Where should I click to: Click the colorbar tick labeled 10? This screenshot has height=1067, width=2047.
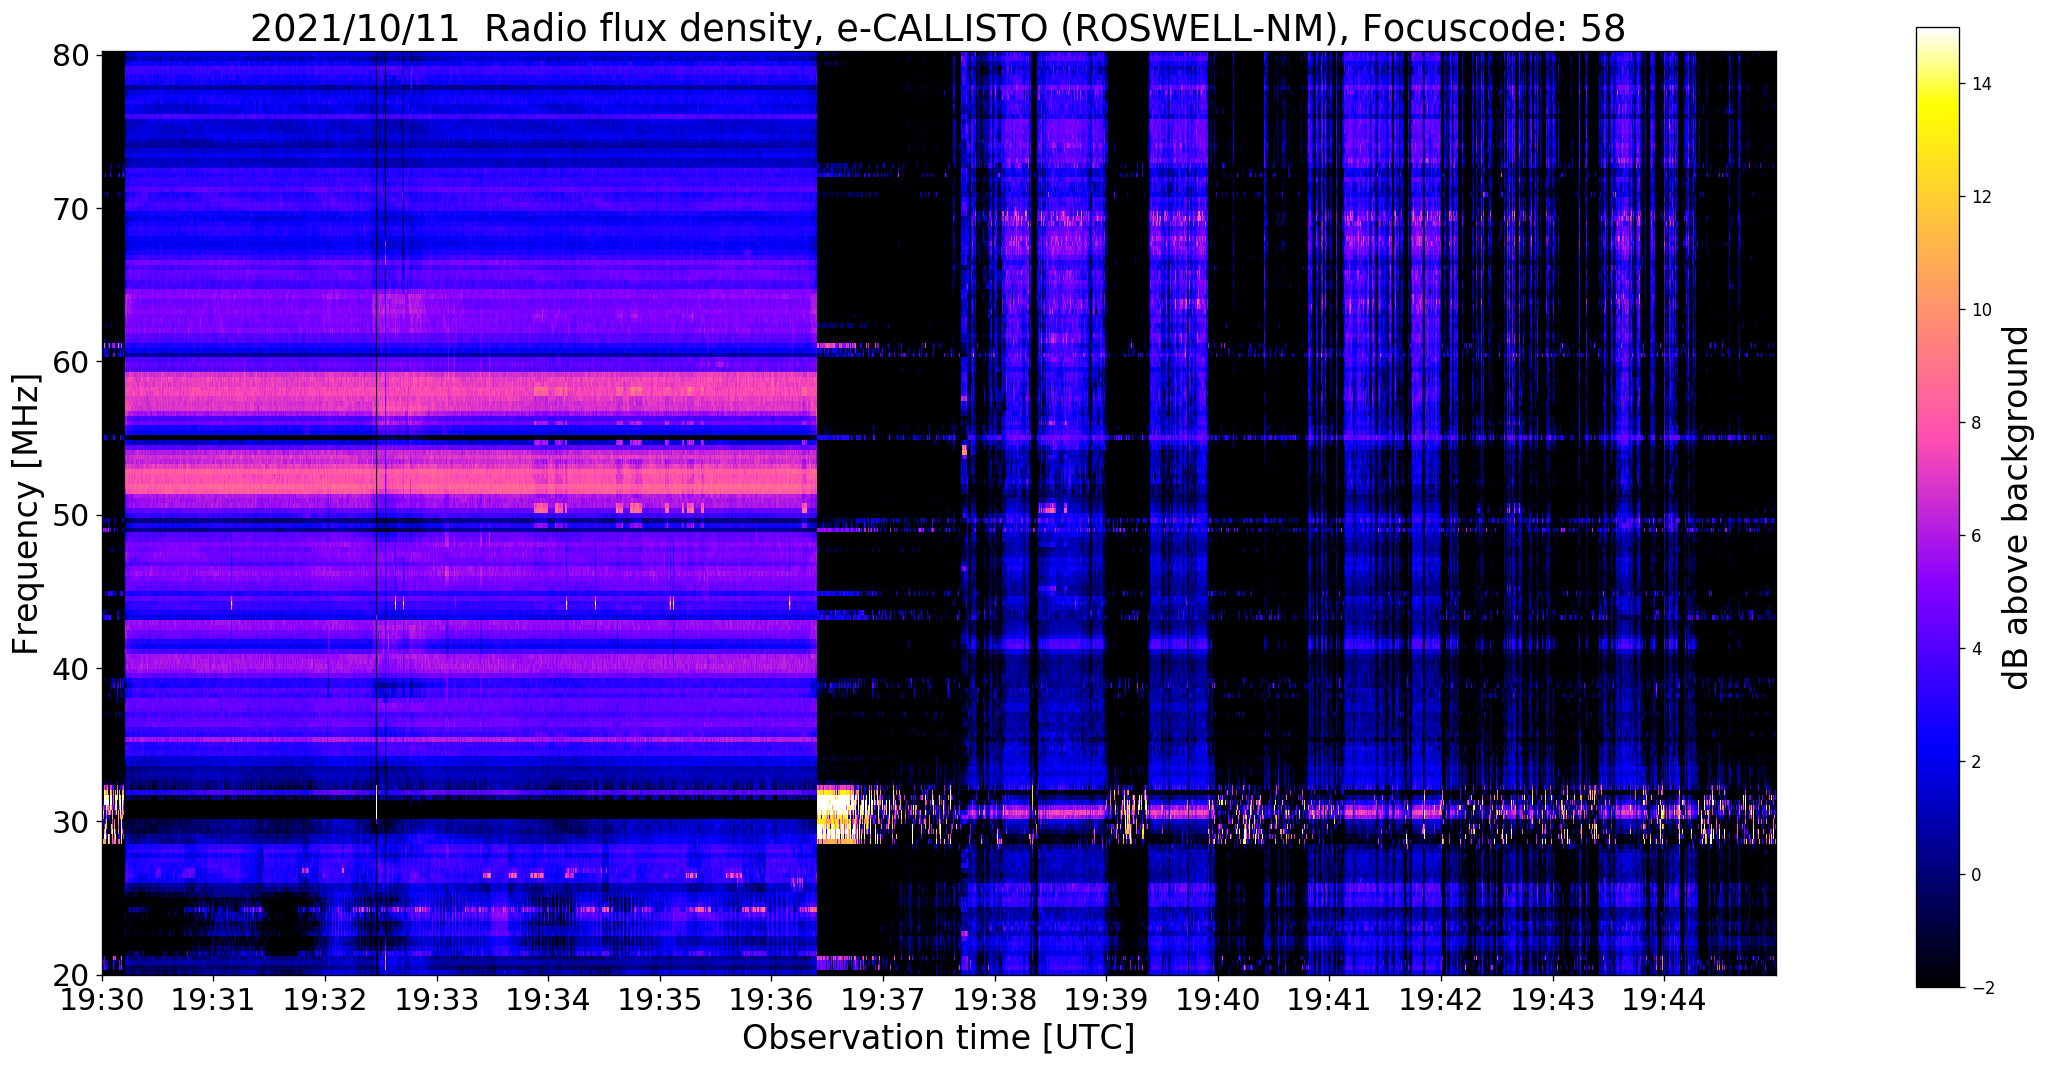pos(1980,310)
